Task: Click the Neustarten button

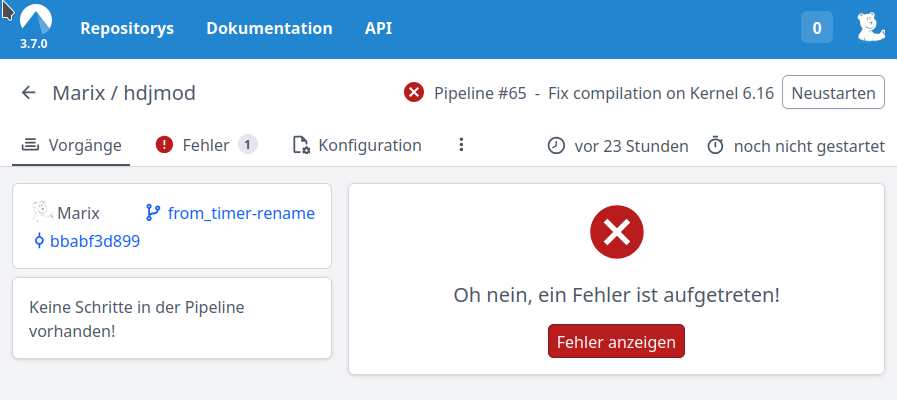Action: [x=834, y=93]
